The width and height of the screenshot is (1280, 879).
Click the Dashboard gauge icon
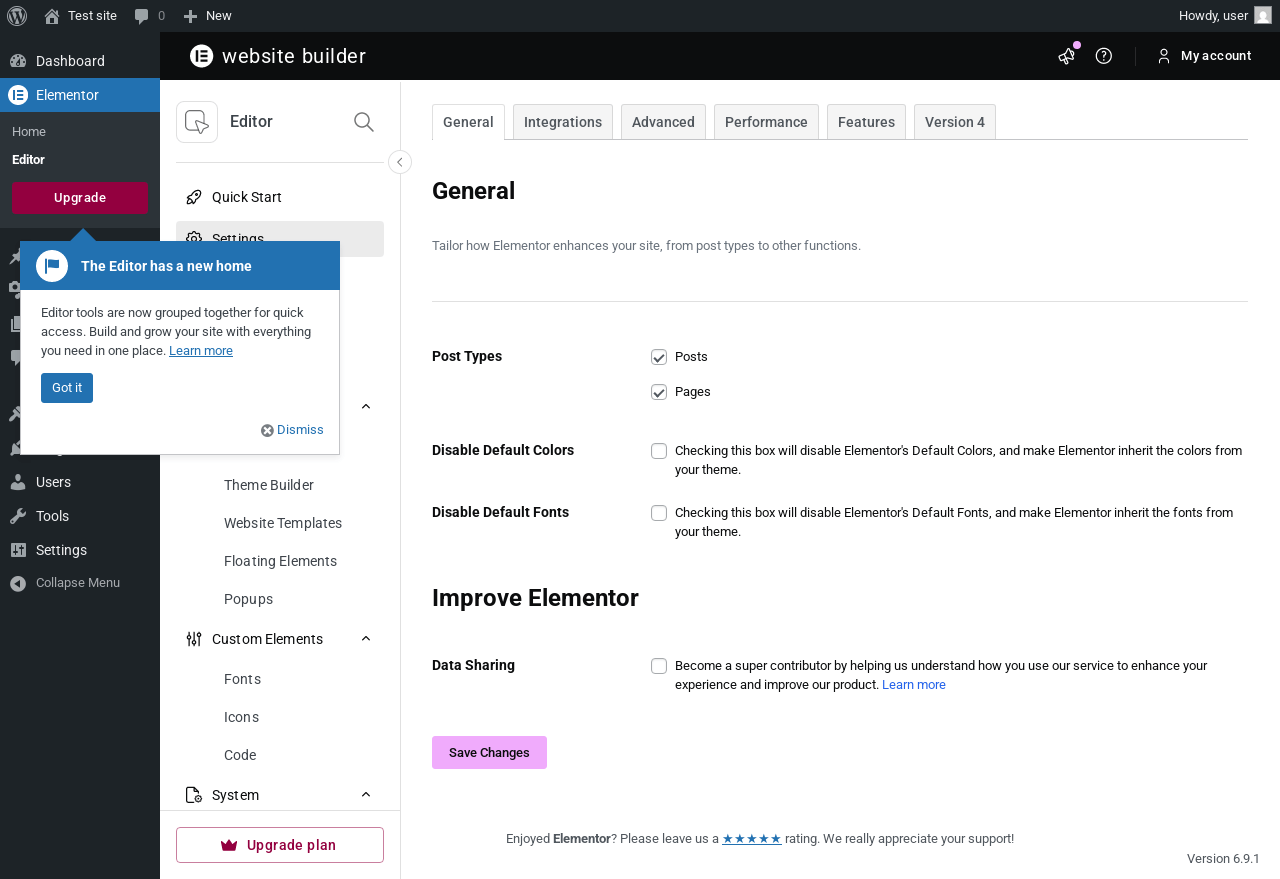[x=18, y=61]
